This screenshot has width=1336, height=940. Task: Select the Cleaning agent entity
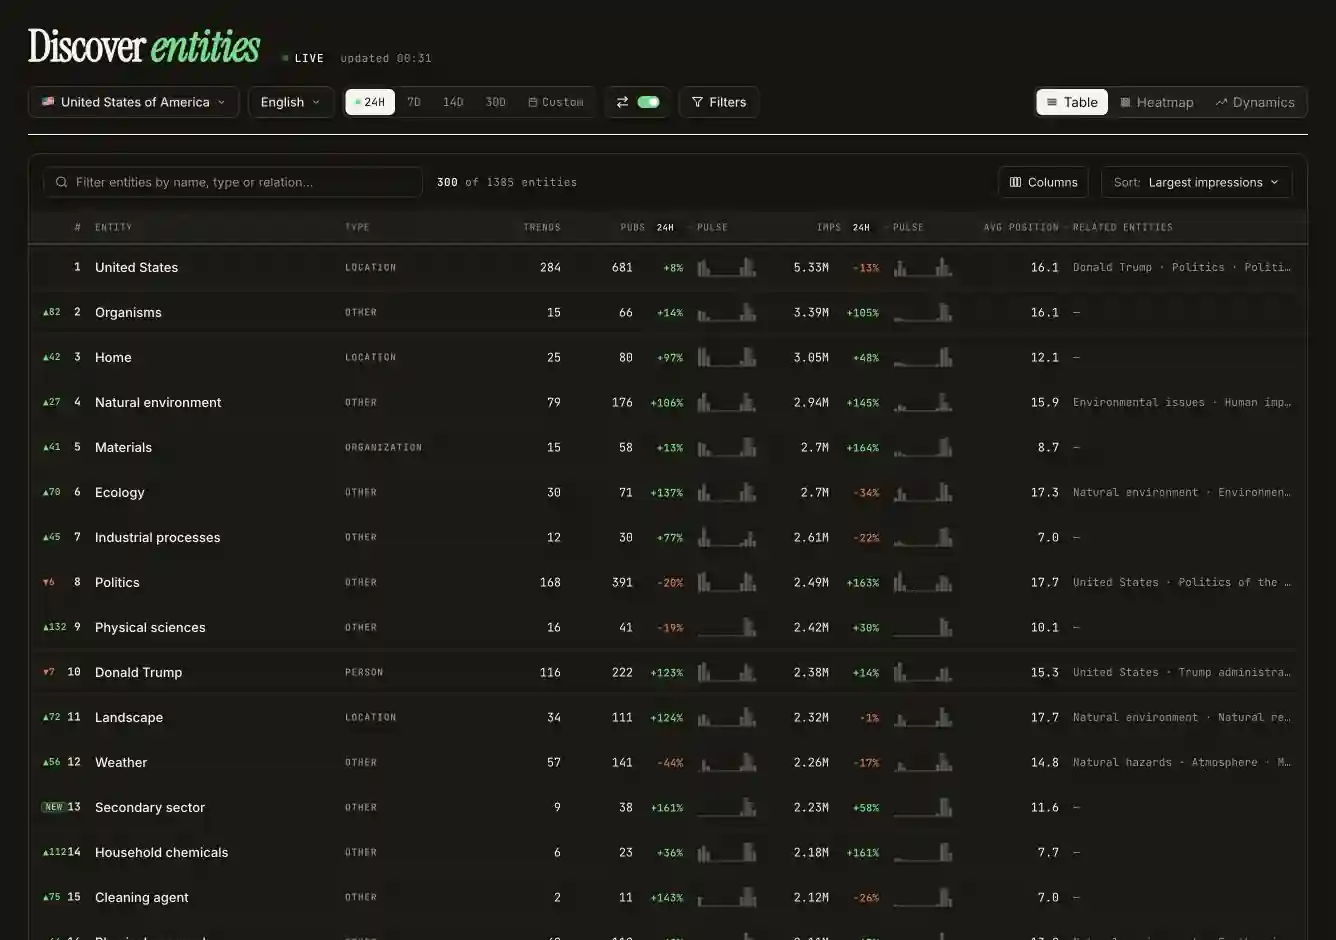coord(141,897)
